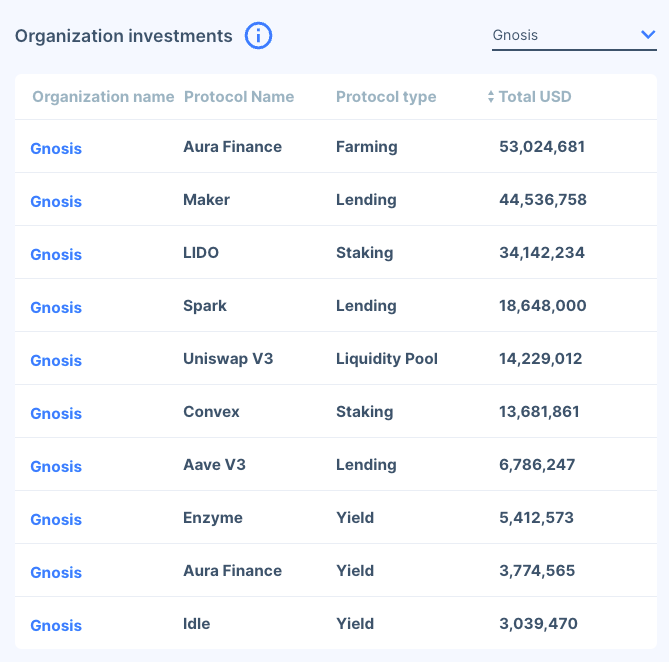Select the Aave V3 protocol name
This screenshot has width=669, height=662.
tap(214, 465)
